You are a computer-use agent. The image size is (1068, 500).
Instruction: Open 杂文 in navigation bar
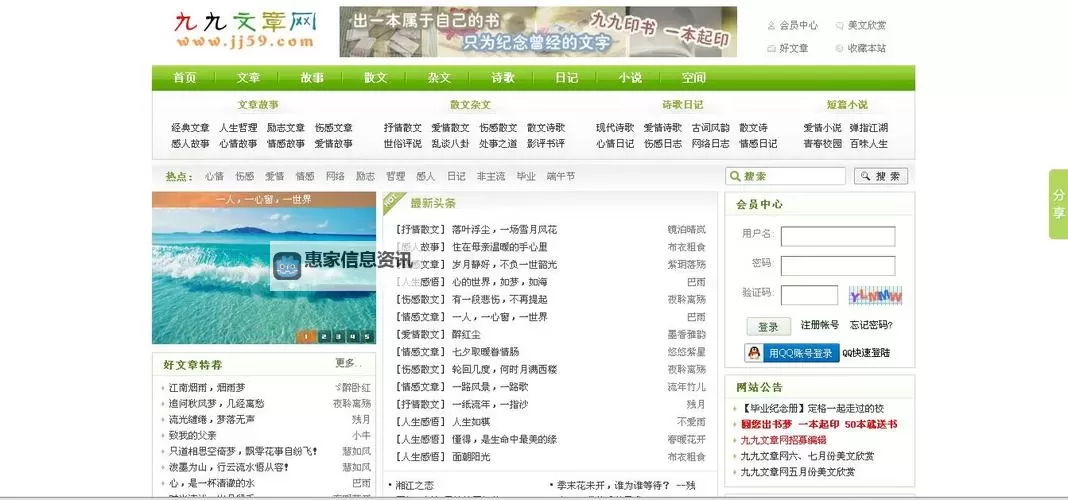[439, 78]
